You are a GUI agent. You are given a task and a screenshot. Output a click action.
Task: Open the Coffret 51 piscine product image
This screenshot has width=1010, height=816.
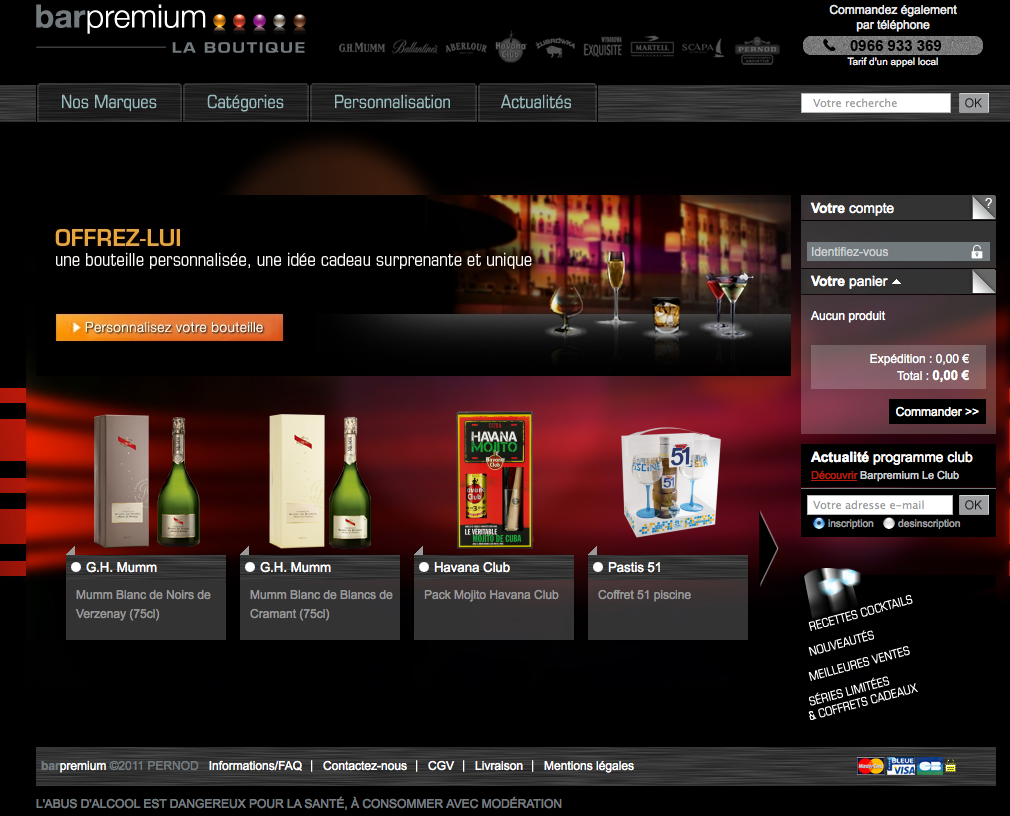[670, 482]
